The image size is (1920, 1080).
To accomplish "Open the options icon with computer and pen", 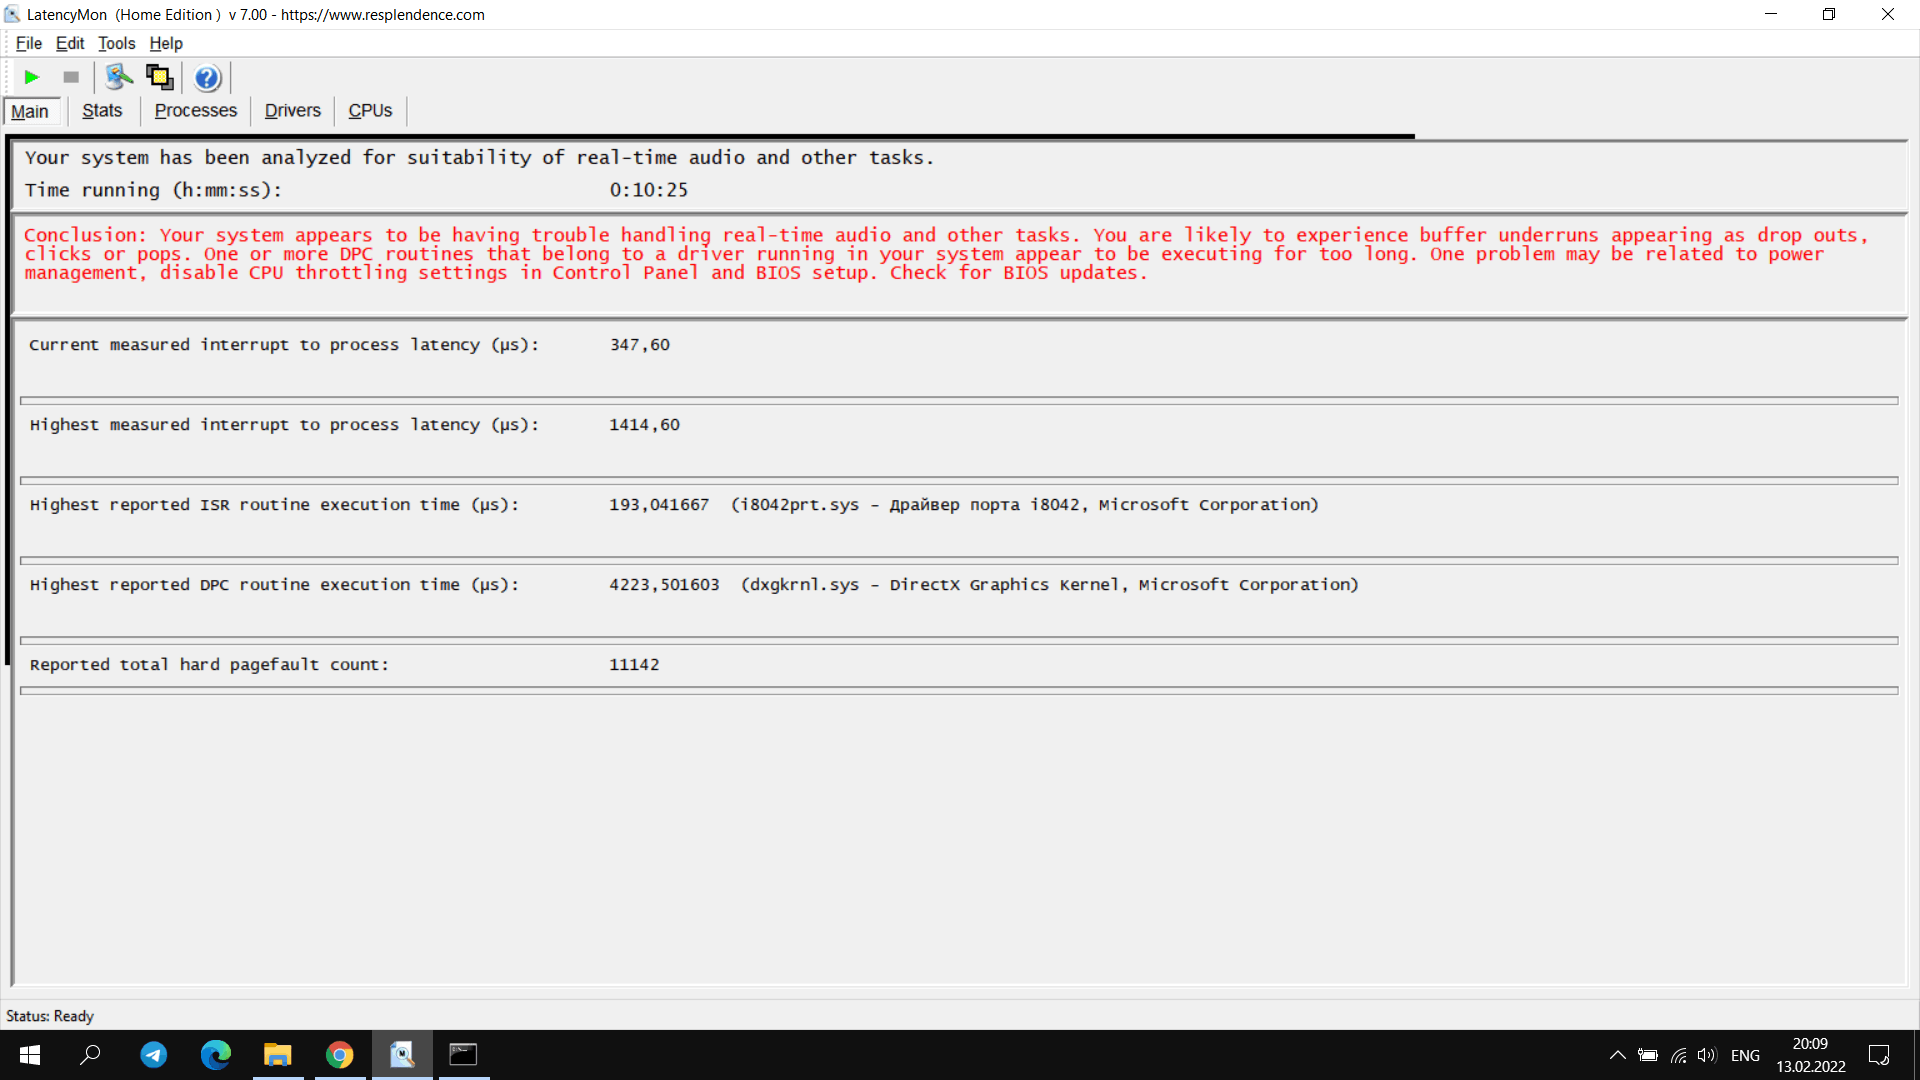I will (x=119, y=77).
